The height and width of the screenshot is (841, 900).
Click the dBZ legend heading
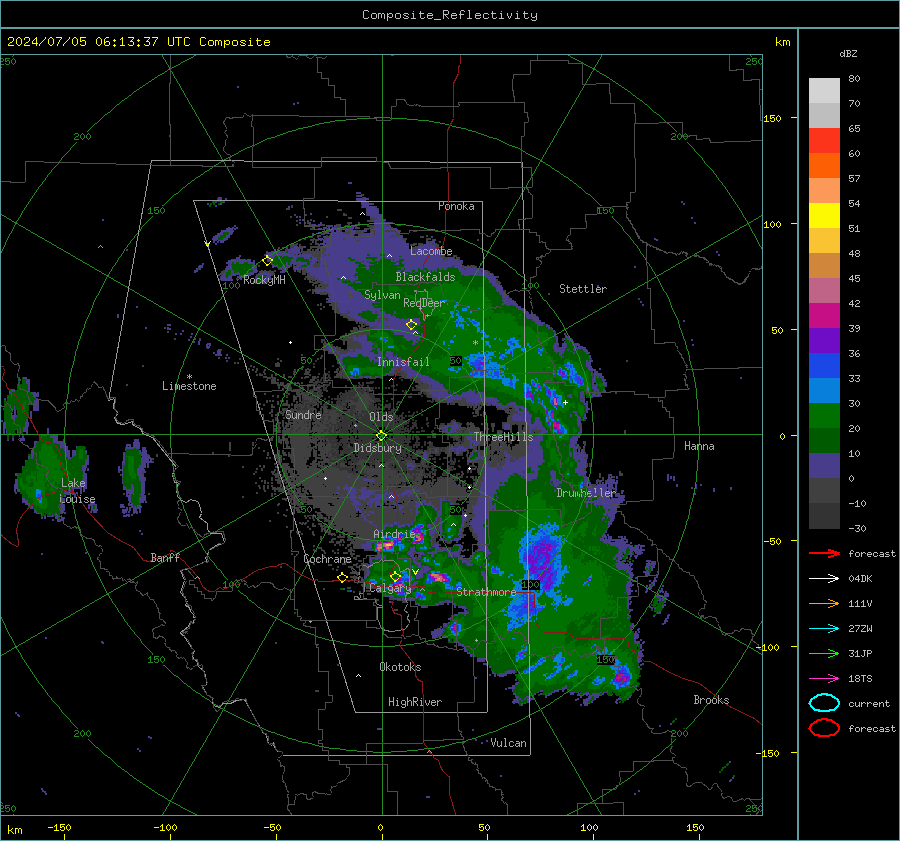848,53
